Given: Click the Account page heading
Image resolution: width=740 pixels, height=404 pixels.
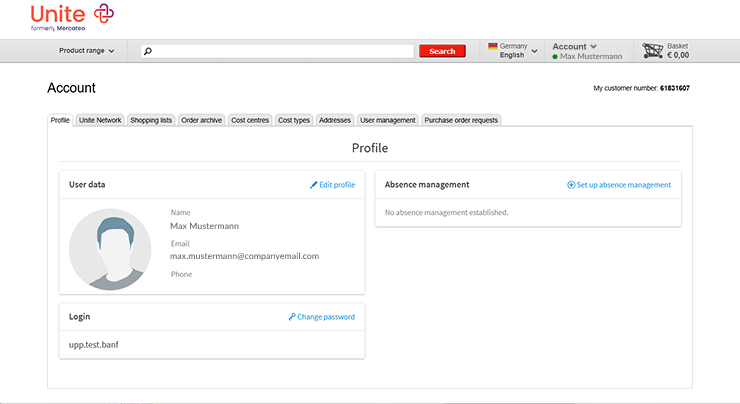Looking at the screenshot, I should [71, 88].
